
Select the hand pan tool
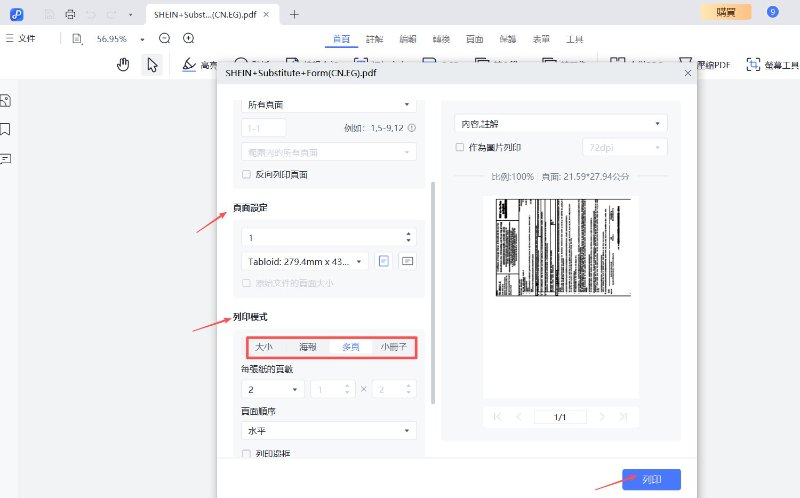[123, 65]
